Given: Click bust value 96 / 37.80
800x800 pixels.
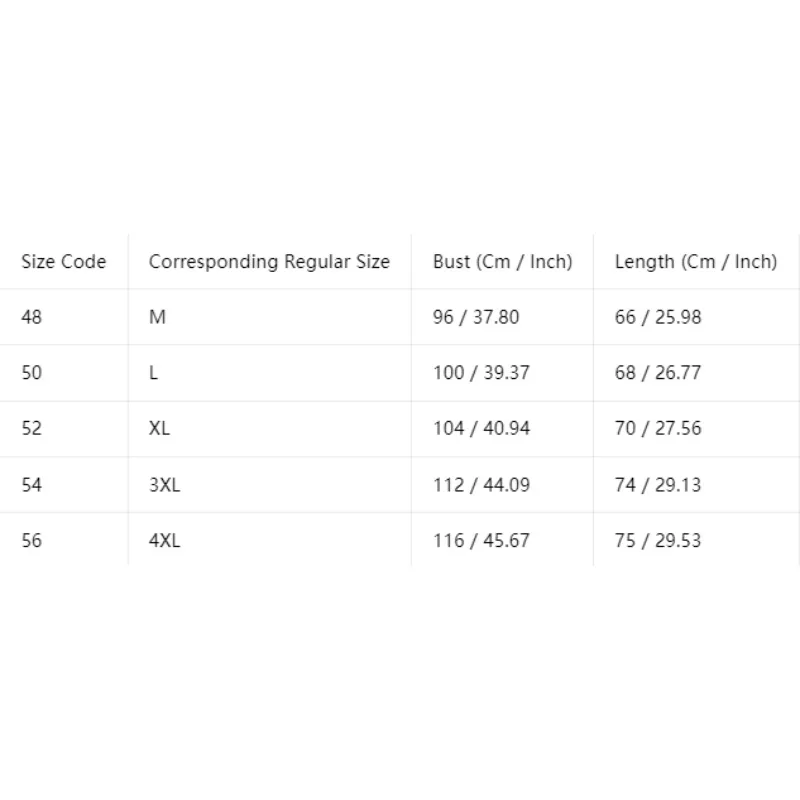Looking at the screenshot, I should coord(476,317).
